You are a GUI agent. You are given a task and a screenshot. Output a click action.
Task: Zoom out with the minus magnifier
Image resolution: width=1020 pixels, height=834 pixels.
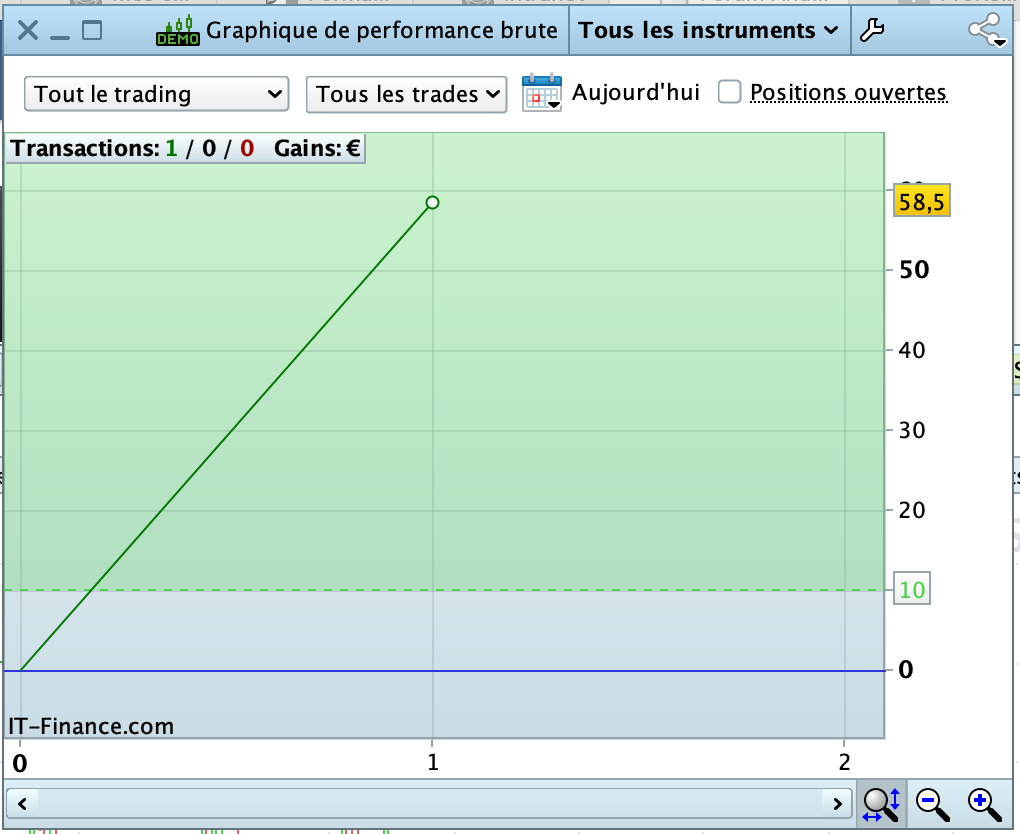(x=932, y=804)
